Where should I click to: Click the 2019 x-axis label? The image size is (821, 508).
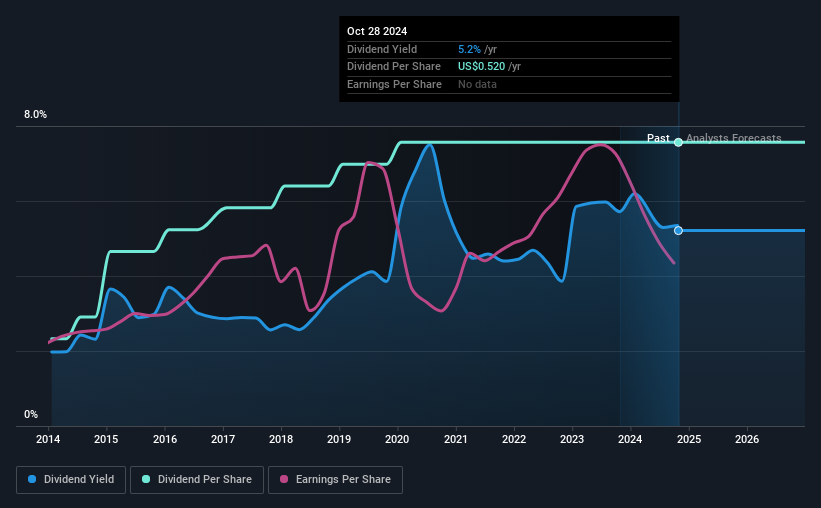tap(339, 439)
